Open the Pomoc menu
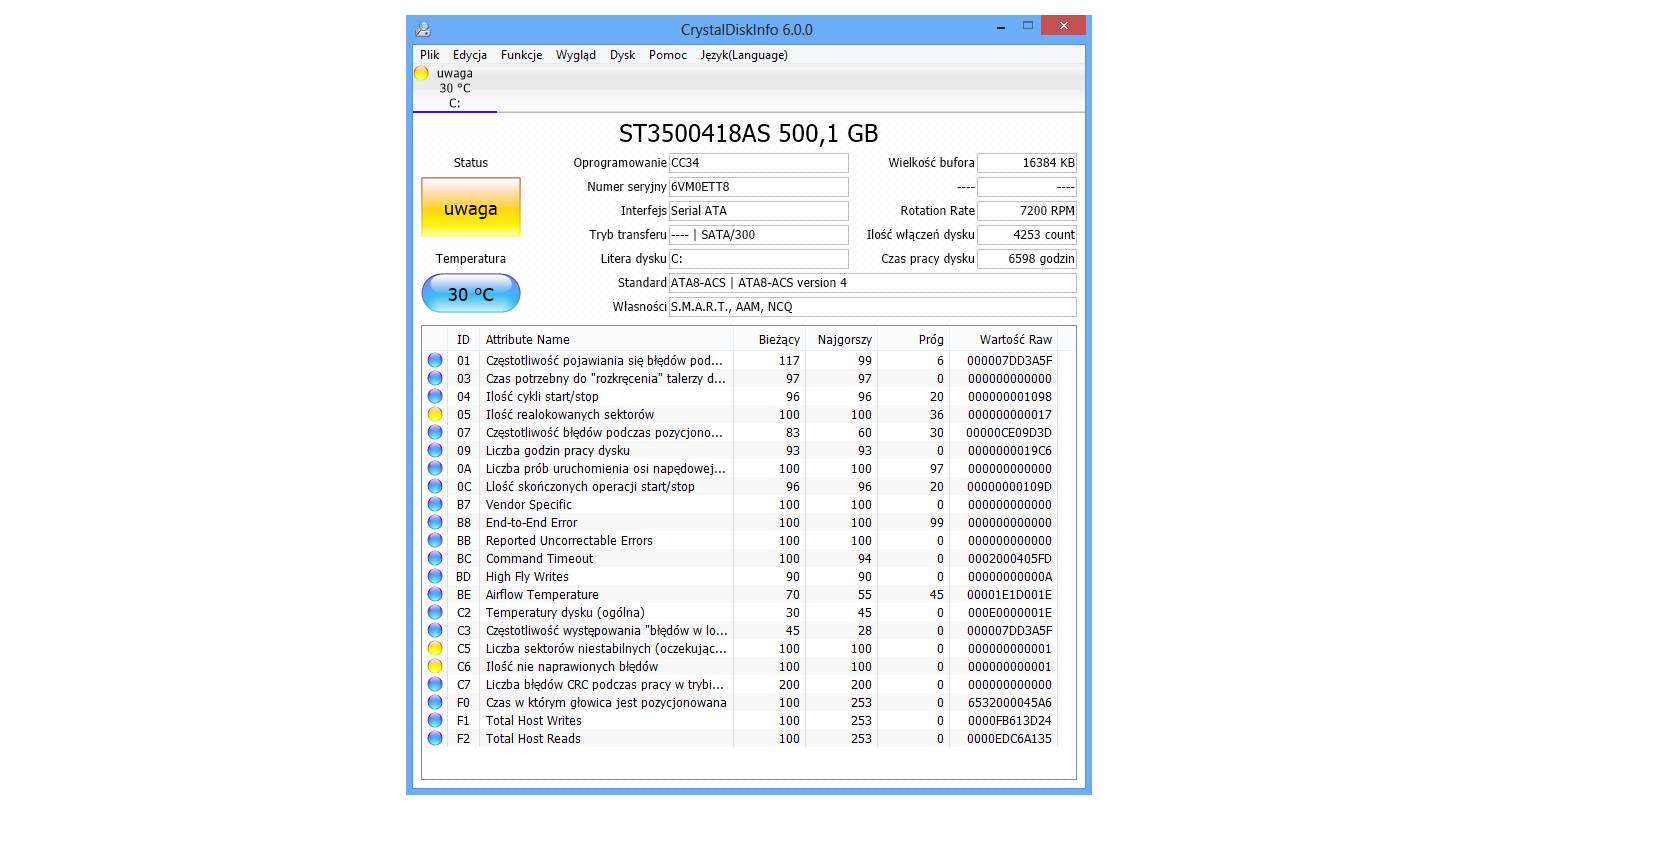The width and height of the screenshot is (1674, 844). coord(668,55)
